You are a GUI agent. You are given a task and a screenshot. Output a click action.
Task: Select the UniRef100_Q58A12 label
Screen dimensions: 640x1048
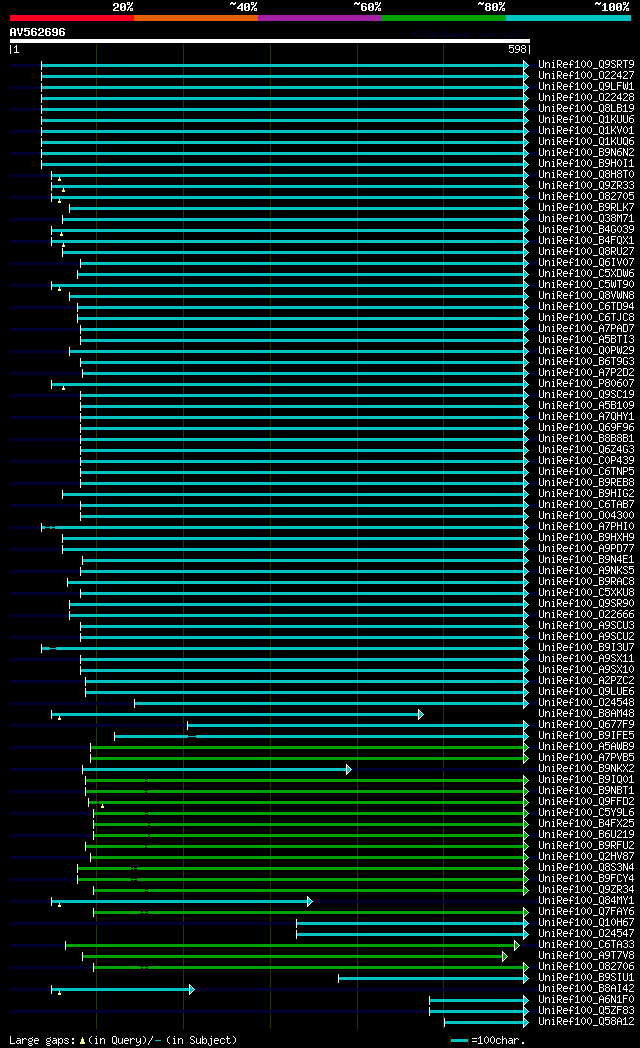[587, 1021]
